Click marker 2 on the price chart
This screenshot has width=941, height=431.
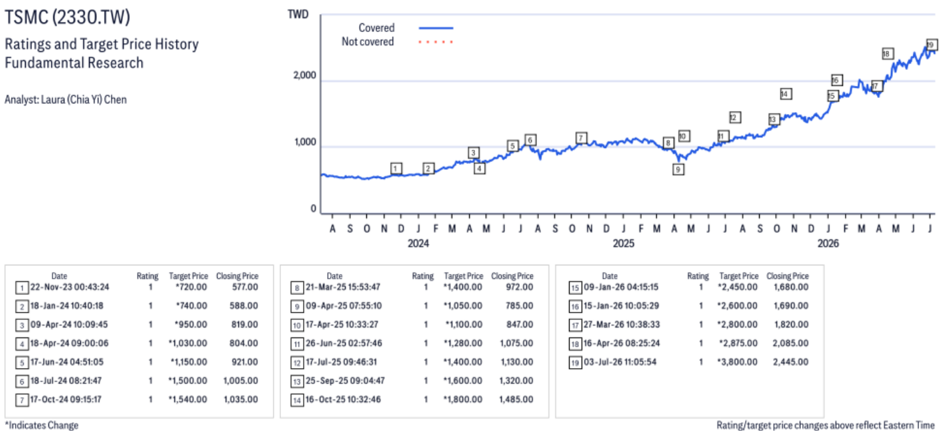[x=428, y=169]
